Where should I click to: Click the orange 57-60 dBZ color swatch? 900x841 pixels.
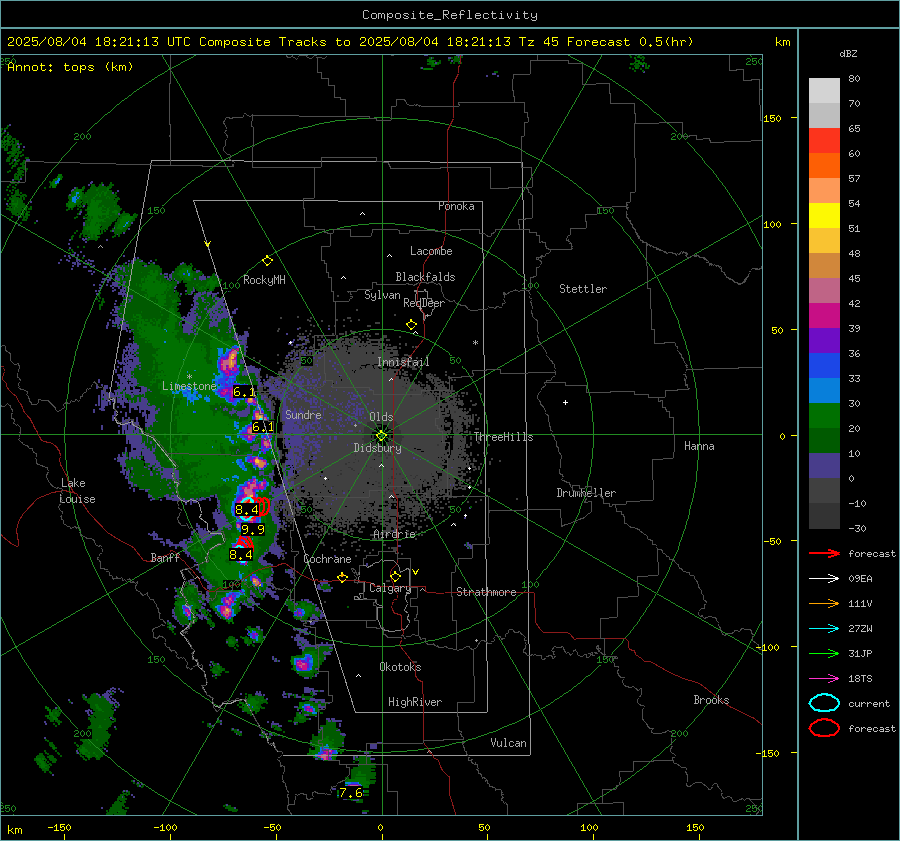coord(824,165)
